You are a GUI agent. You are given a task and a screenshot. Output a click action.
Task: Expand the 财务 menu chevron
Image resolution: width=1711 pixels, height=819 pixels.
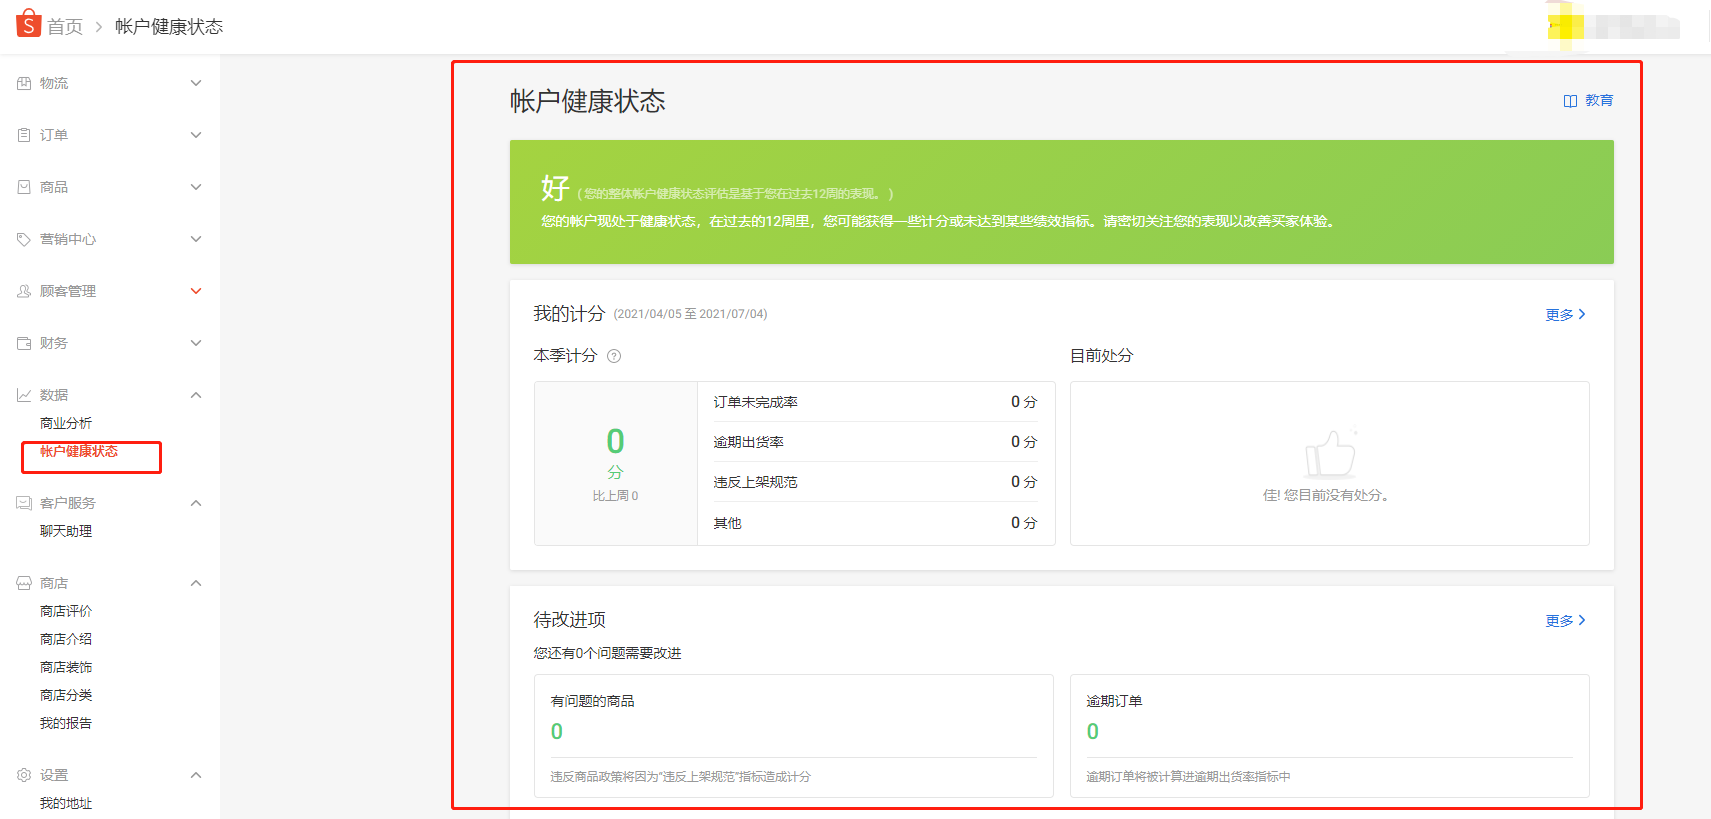point(196,343)
